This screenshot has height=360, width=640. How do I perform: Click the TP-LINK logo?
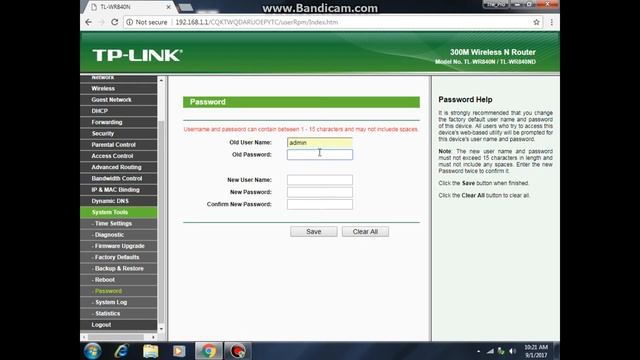(137, 55)
